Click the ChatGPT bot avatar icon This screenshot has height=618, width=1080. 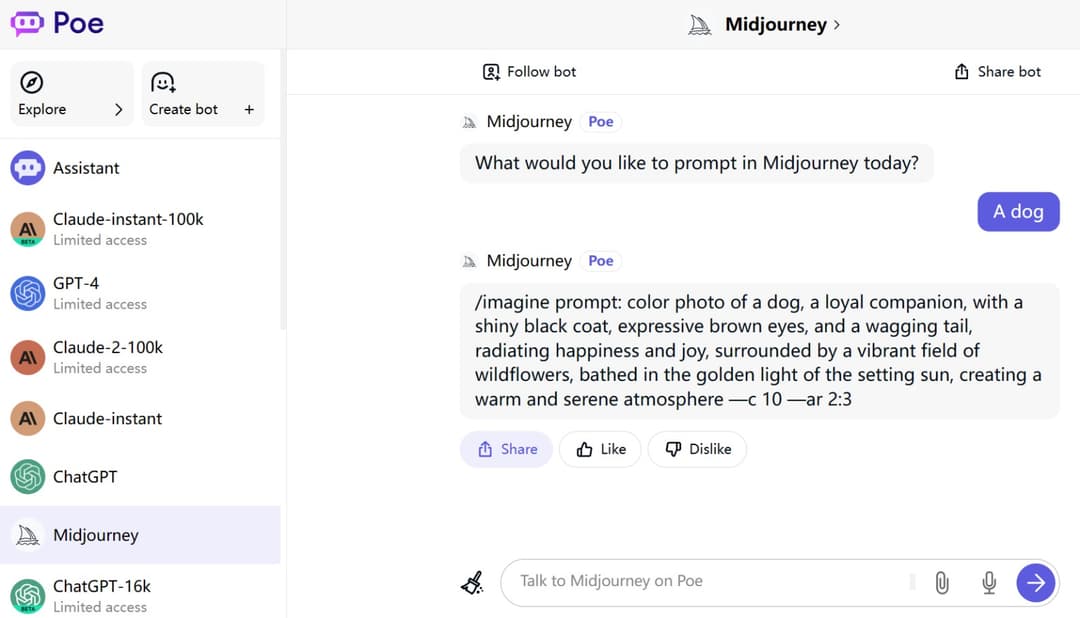28,477
